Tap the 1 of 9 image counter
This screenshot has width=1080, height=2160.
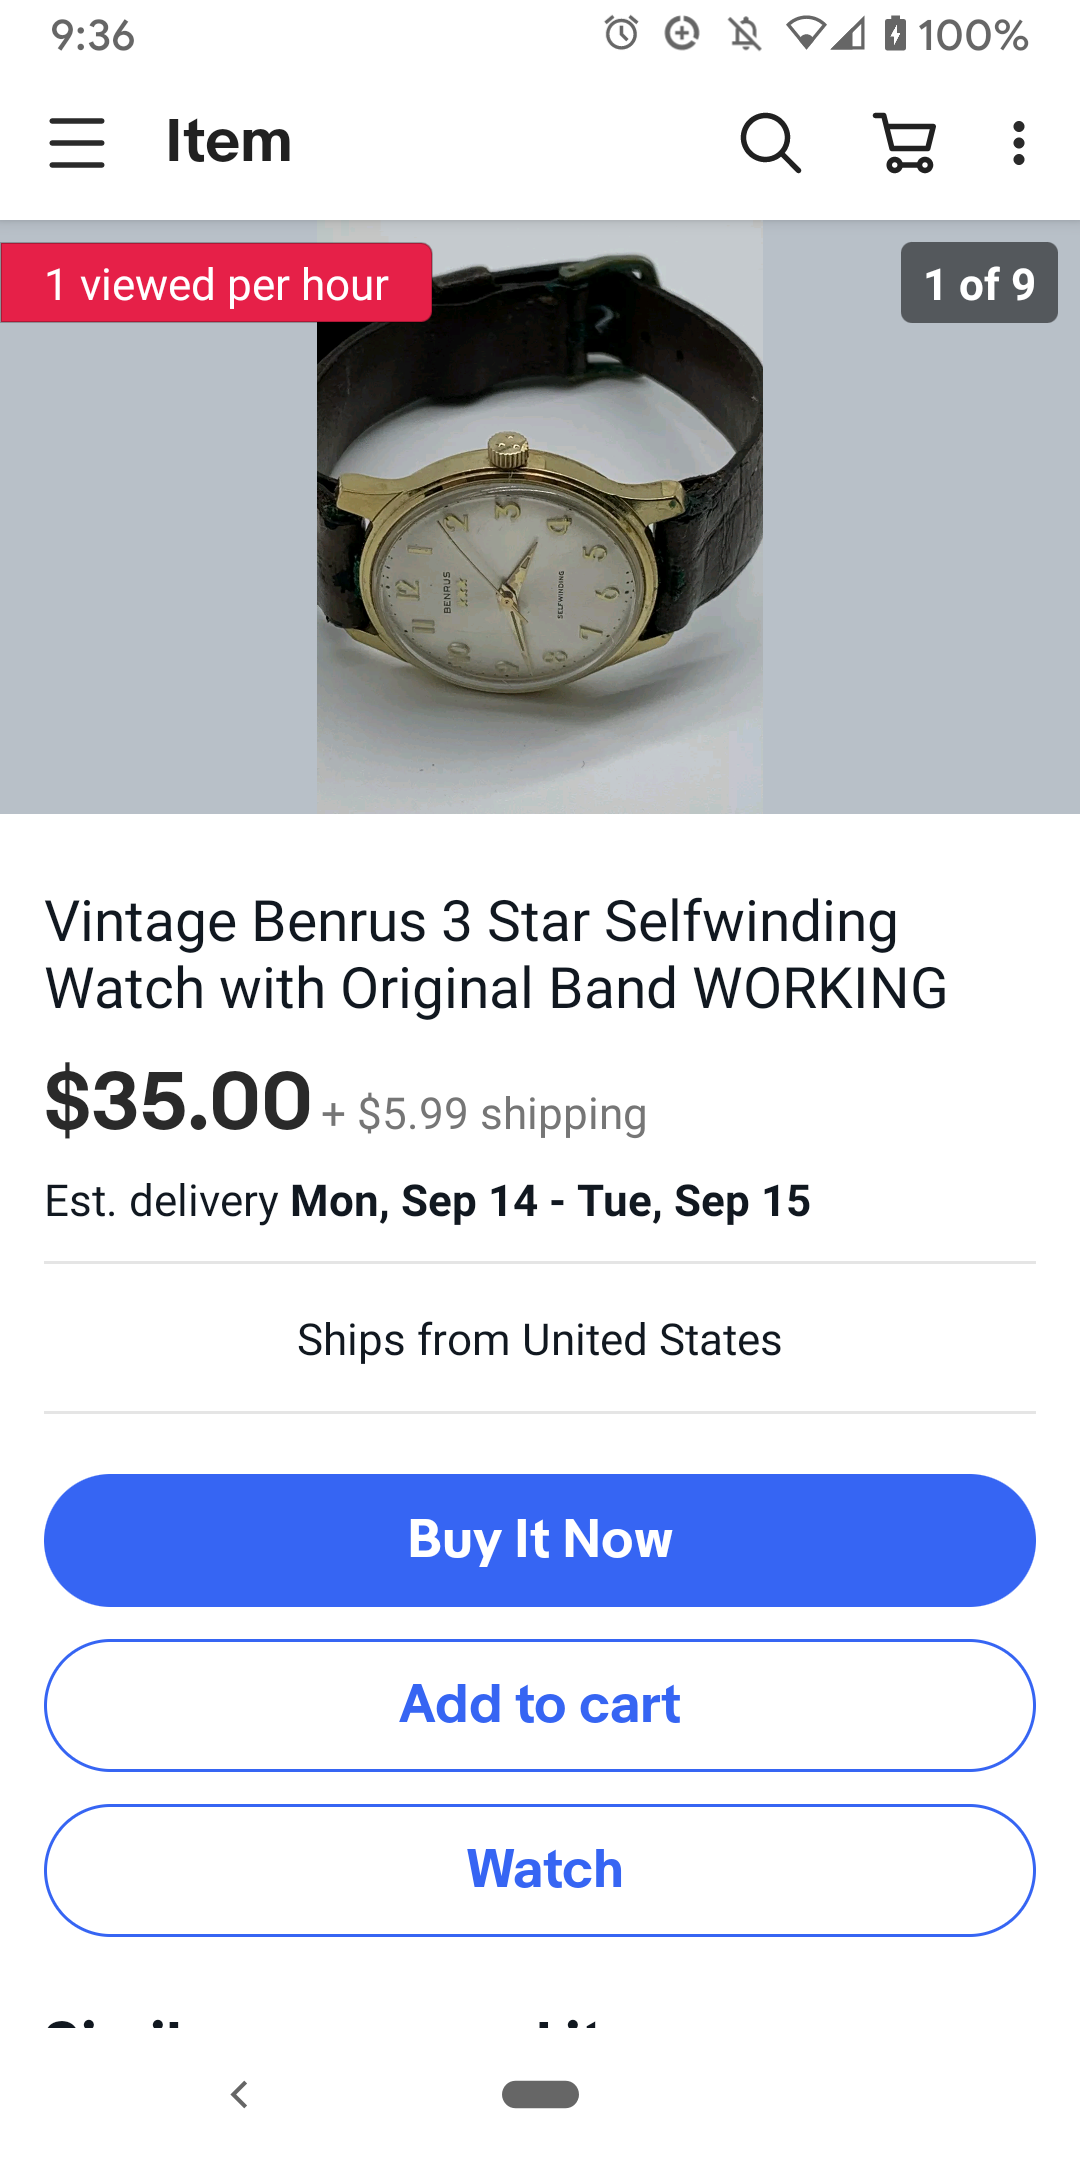coord(978,283)
